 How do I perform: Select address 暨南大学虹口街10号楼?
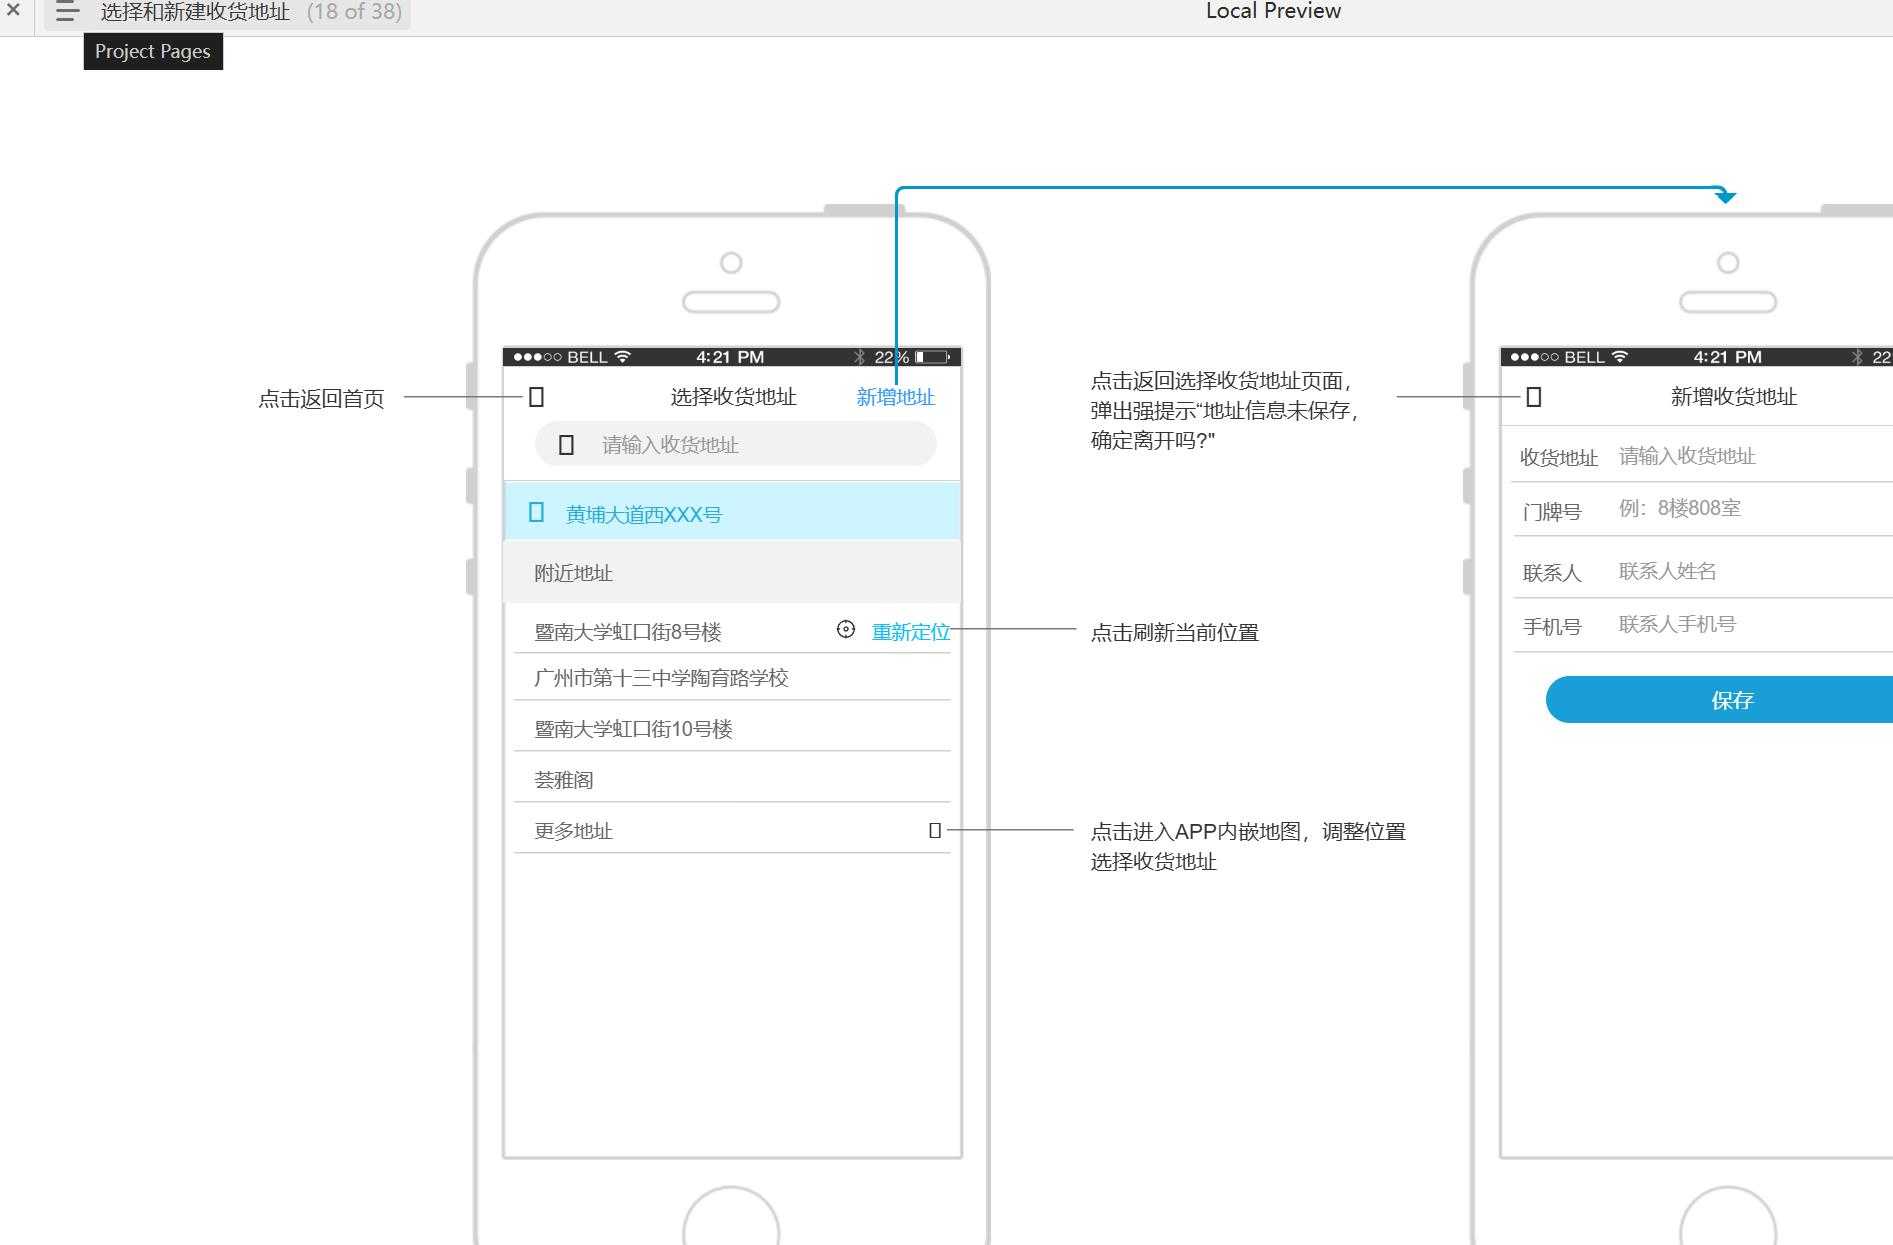tap(633, 729)
